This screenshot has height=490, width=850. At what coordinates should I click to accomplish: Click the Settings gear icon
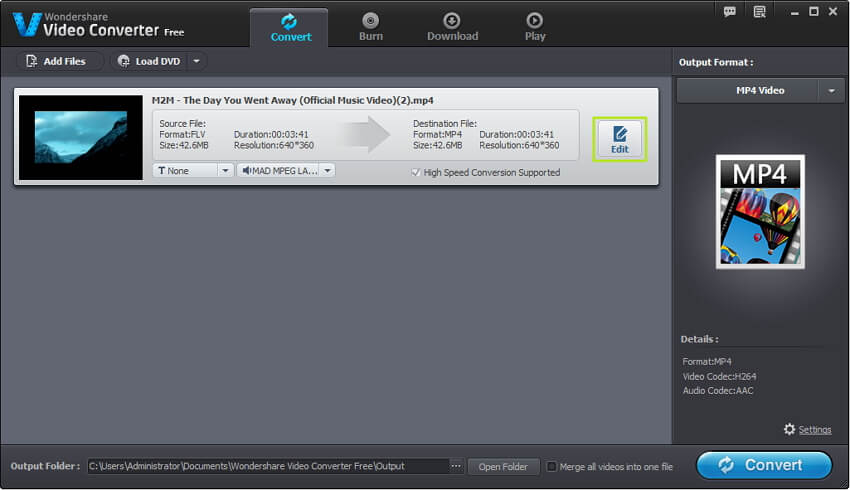(789, 429)
